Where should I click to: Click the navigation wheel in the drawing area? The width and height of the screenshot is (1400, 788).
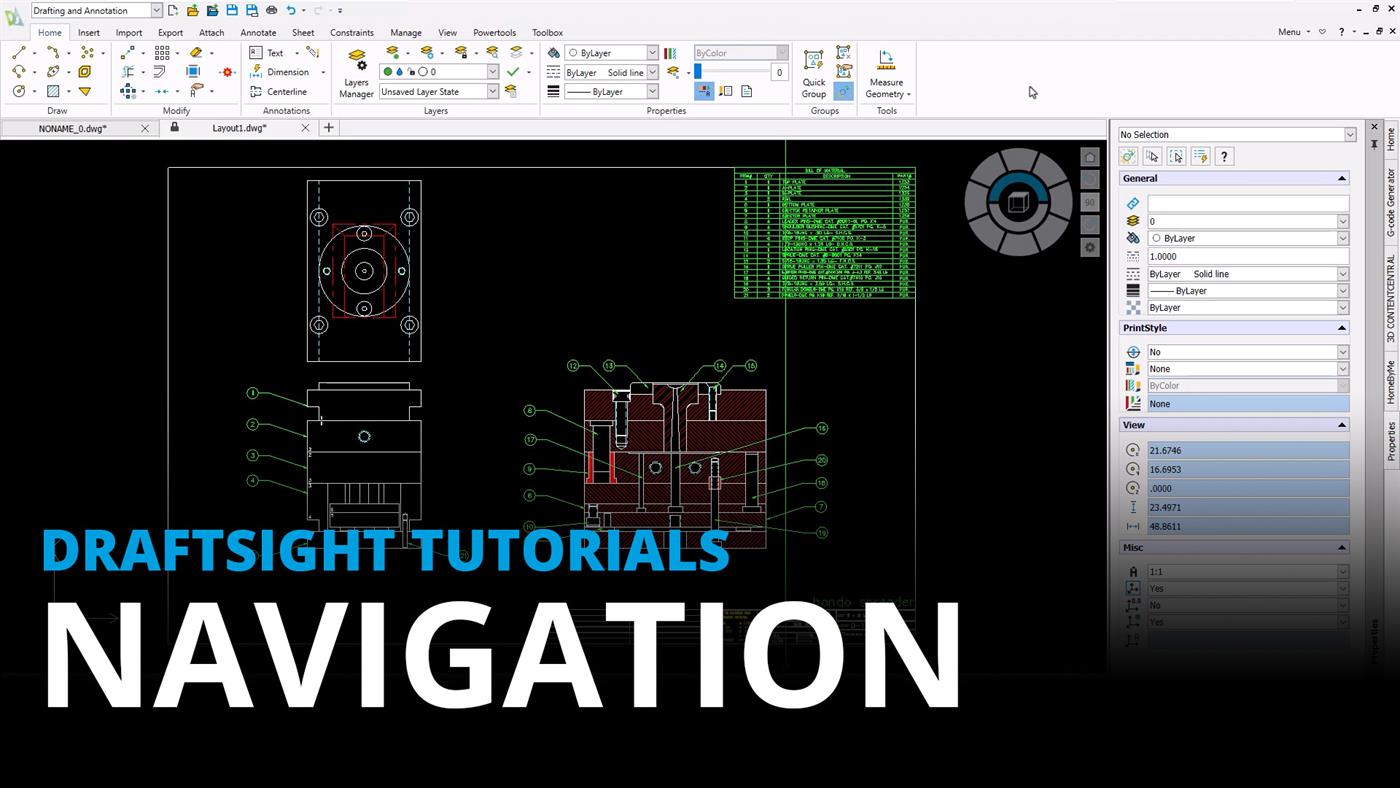coord(1016,201)
